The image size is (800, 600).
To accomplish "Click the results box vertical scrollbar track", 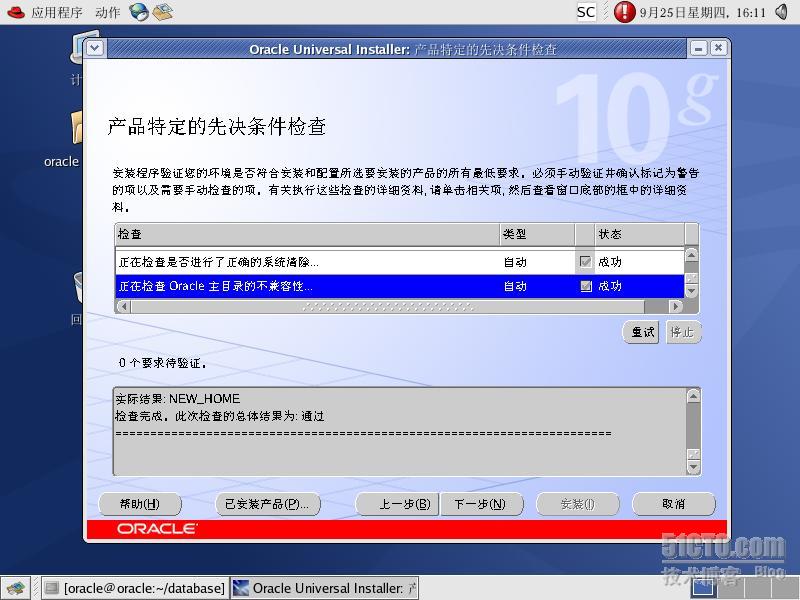I will (x=693, y=426).
